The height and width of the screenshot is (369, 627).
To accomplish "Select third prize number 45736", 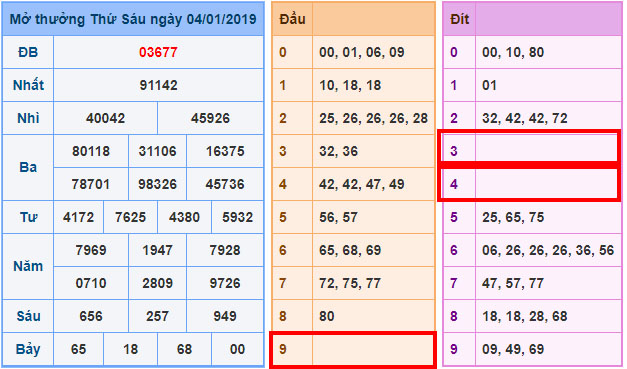I will pyautogui.click(x=225, y=184).
